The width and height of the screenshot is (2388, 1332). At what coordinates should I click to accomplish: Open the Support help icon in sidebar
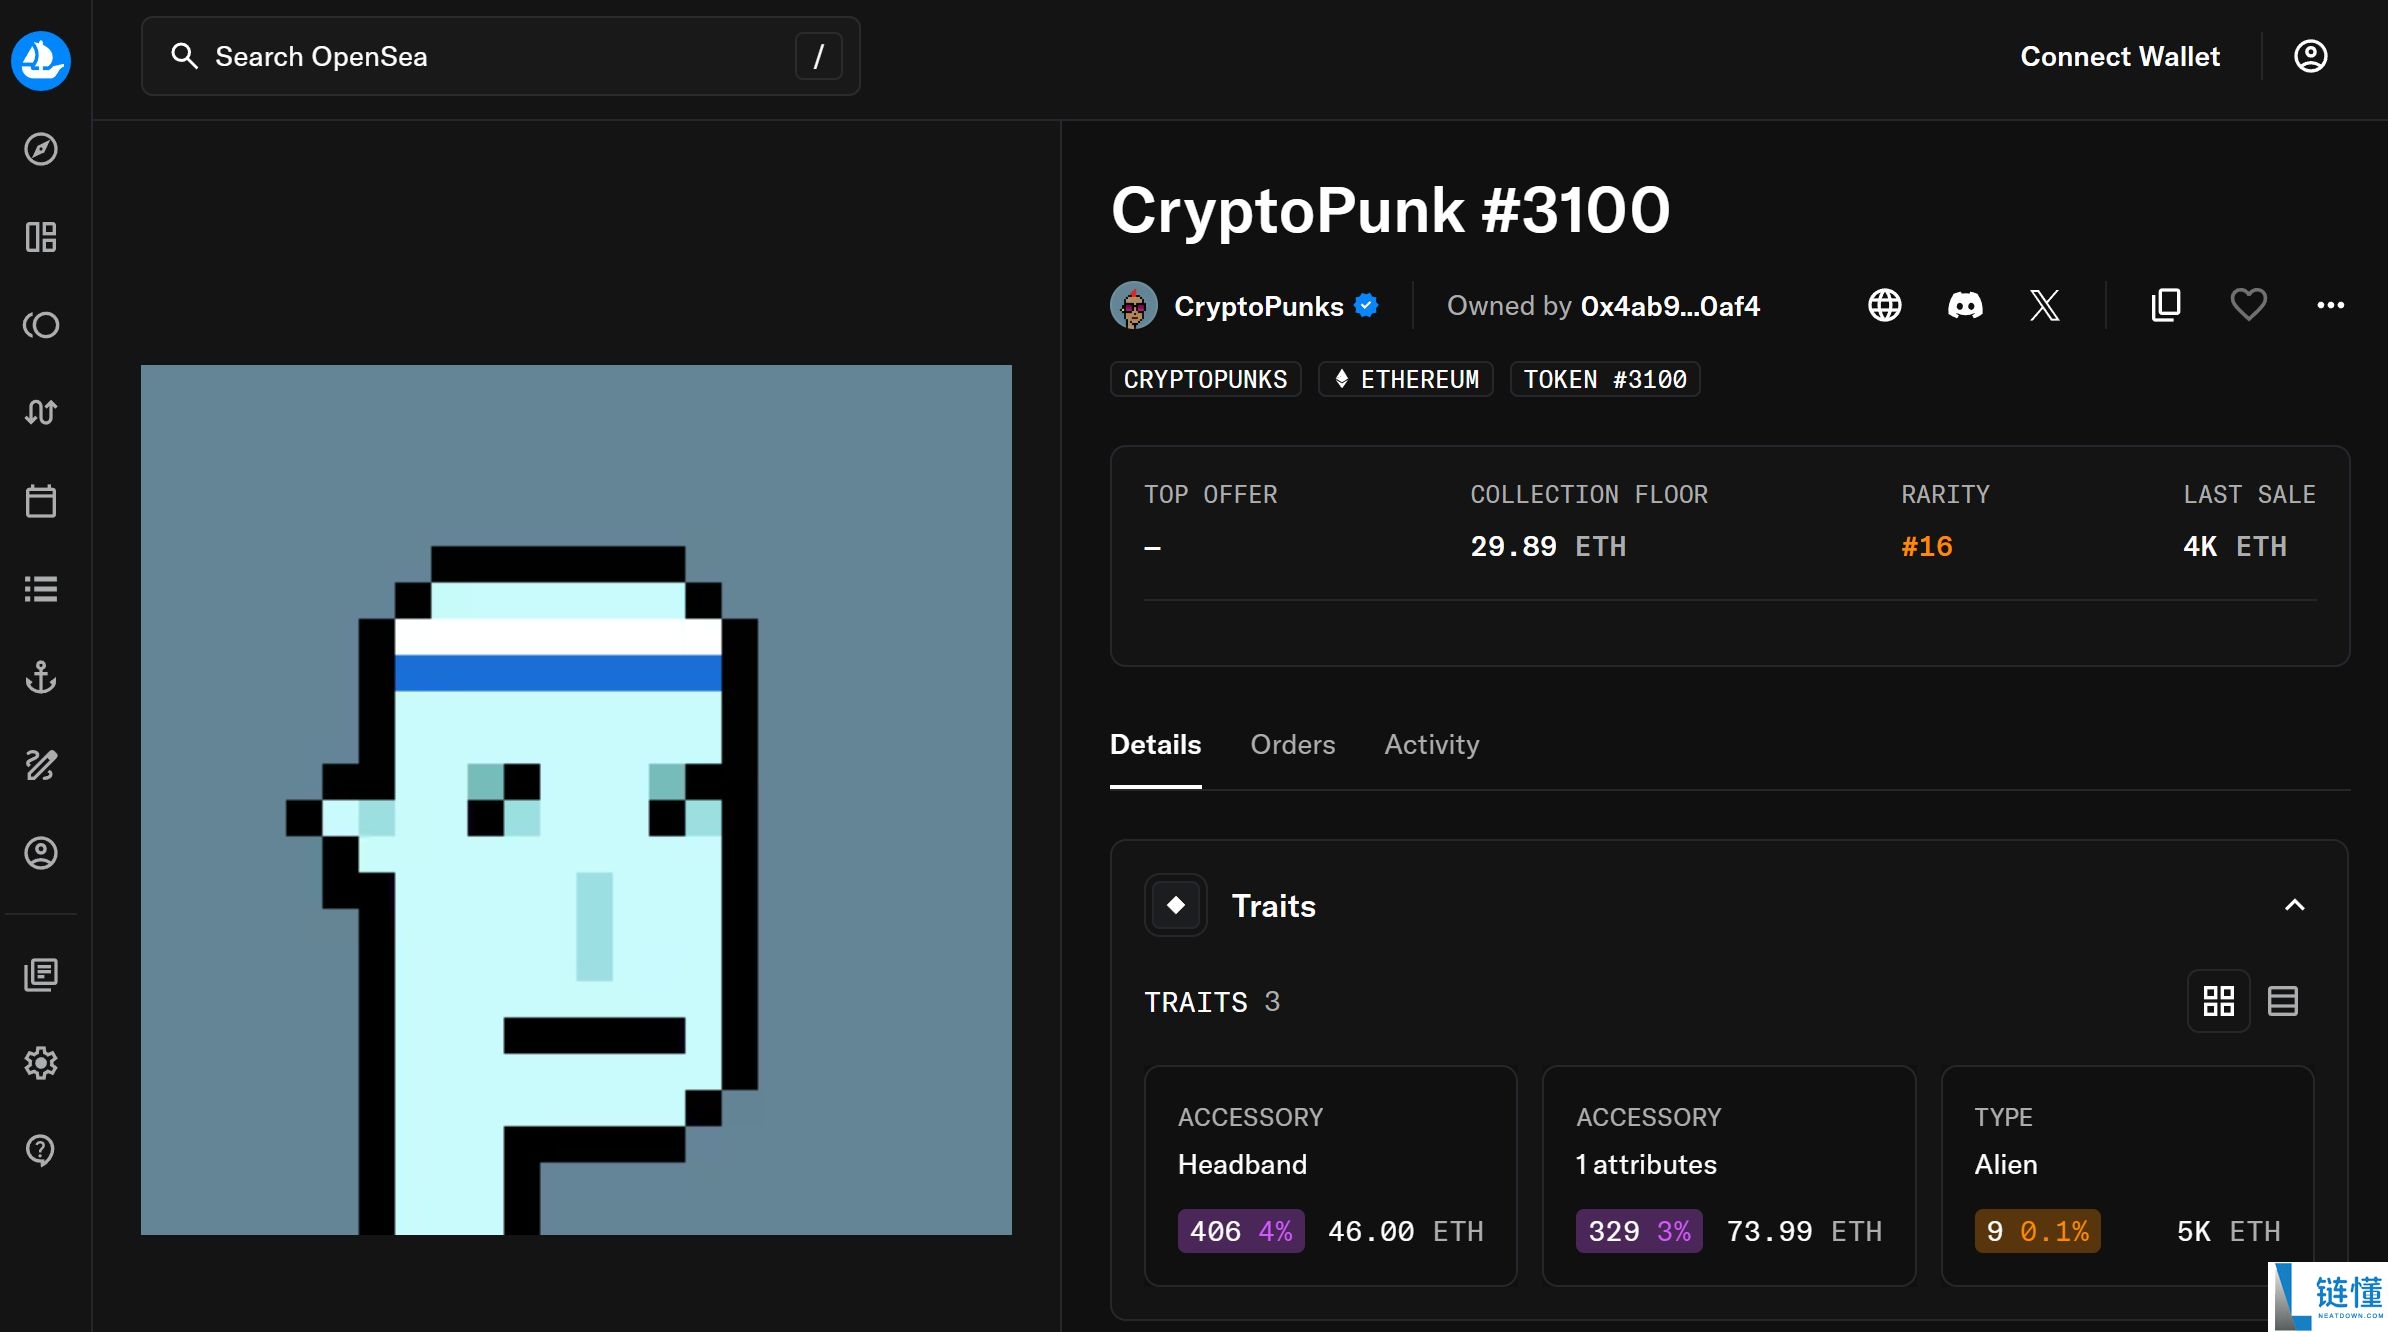click(x=41, y=1150)
